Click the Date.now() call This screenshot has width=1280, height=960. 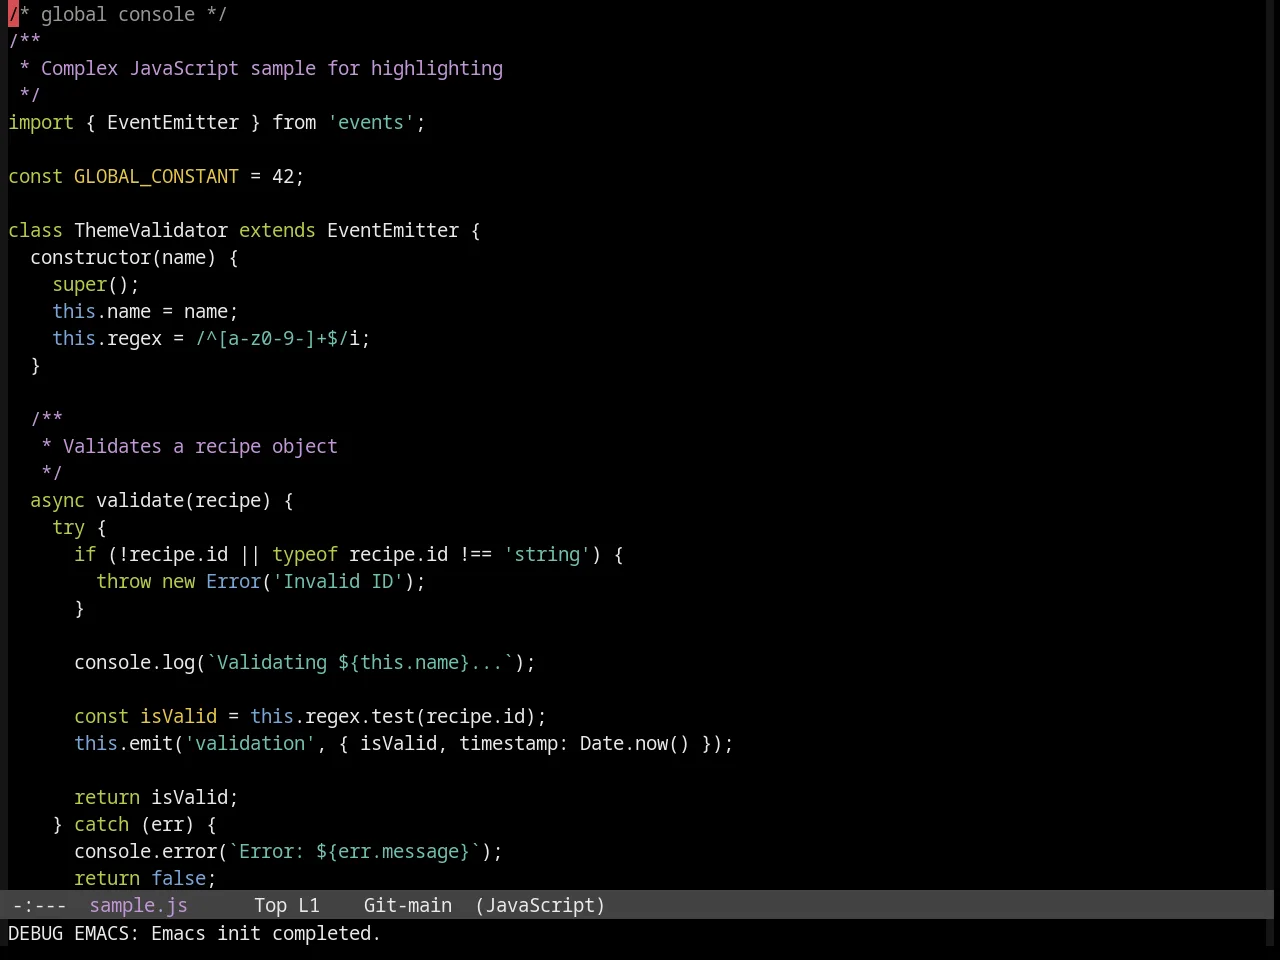(x=635, y=743)
